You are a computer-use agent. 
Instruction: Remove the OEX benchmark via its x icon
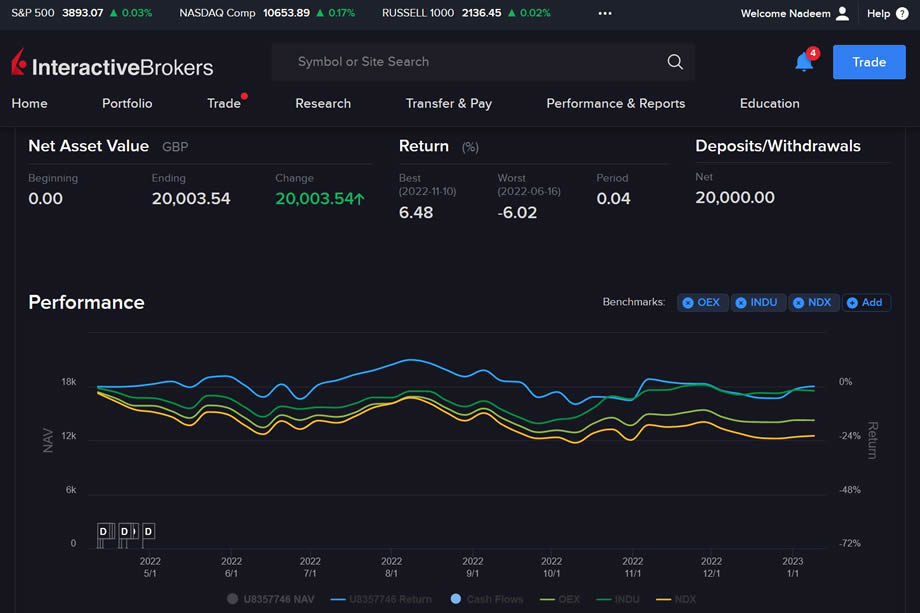click(688, 303)
